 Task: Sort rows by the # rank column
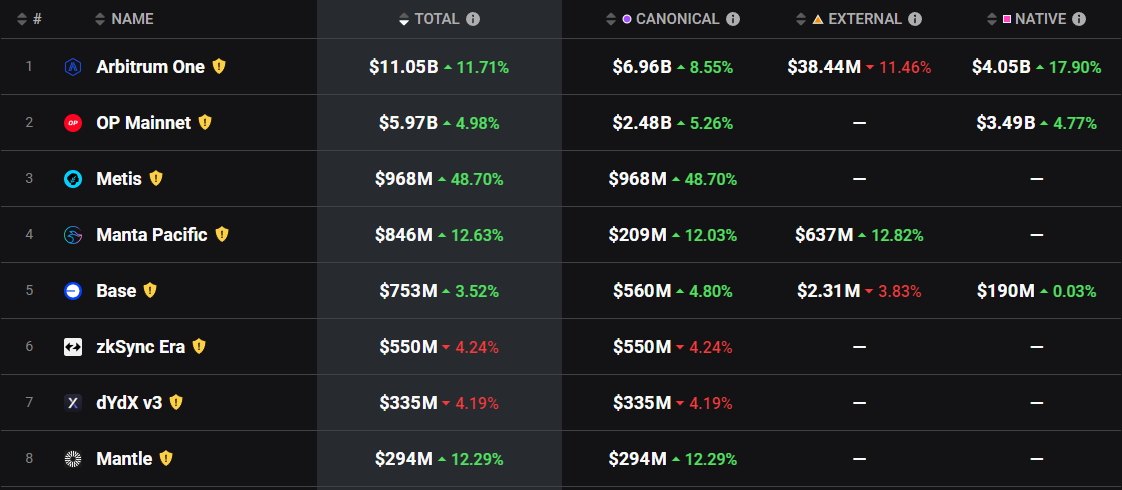point(29,19)
